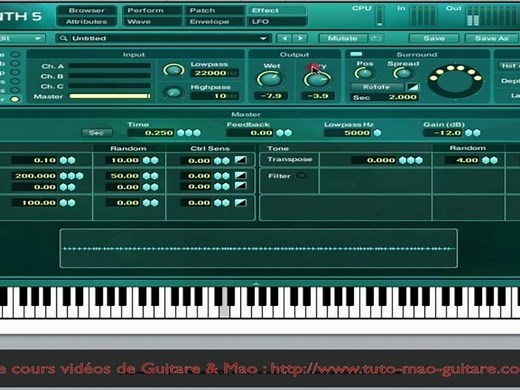Screen dimensions: 520x390
Task: Click the Lowpass 22000 Hz value field
Action: click(x=215, y=73)
